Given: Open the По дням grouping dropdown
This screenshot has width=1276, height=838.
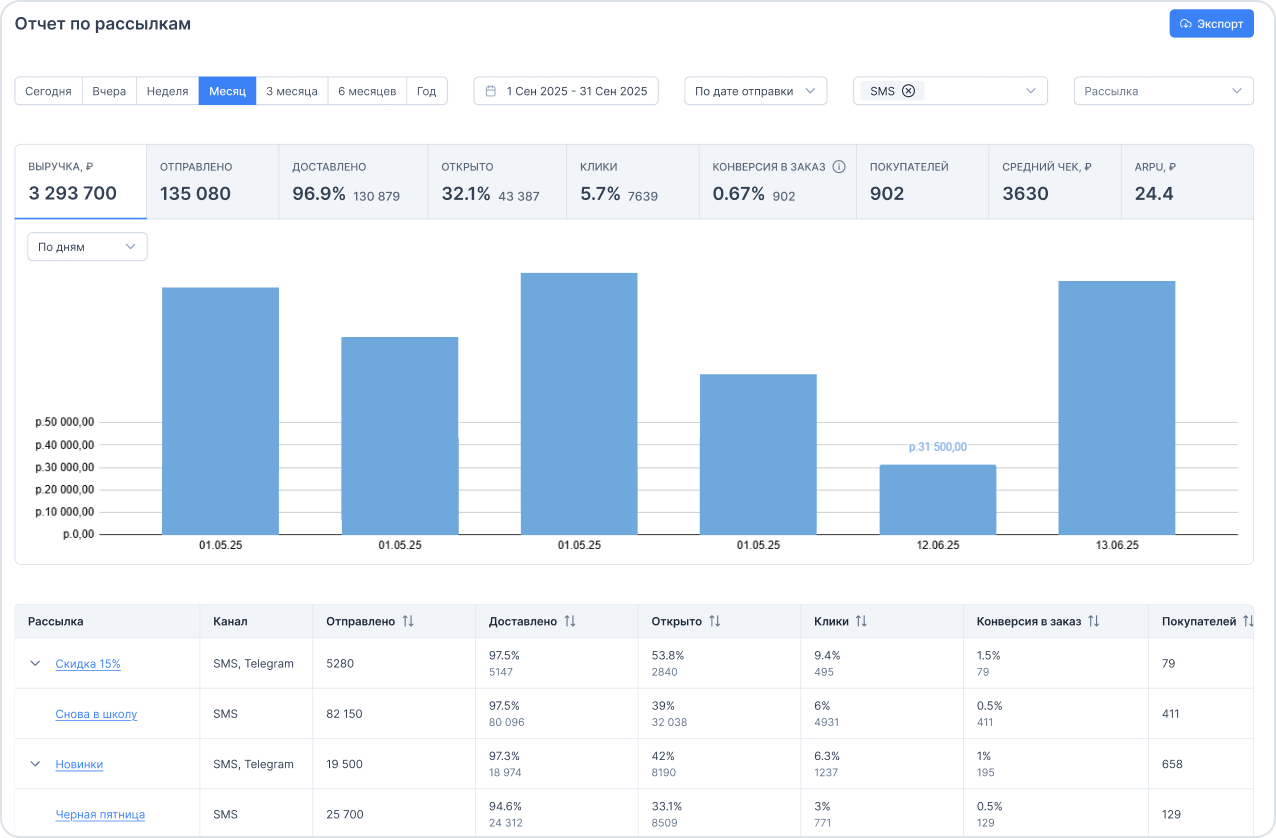Looking at the screenshot, I should (x=87, y=247).
